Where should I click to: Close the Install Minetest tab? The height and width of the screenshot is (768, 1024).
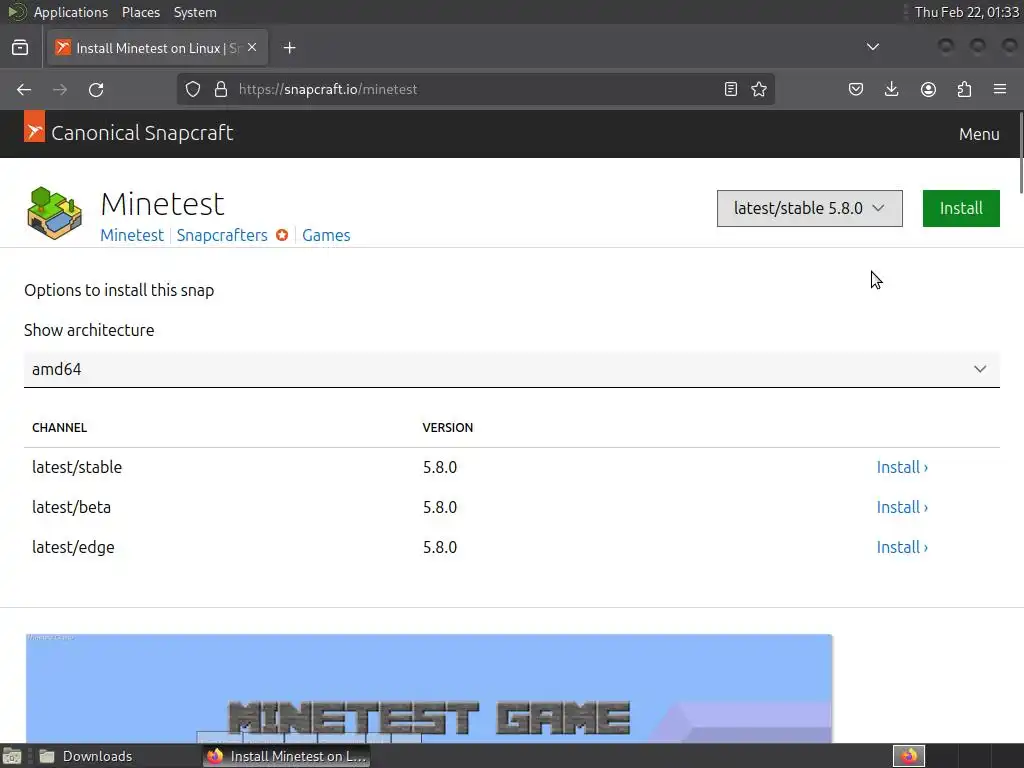click(252, 48)
